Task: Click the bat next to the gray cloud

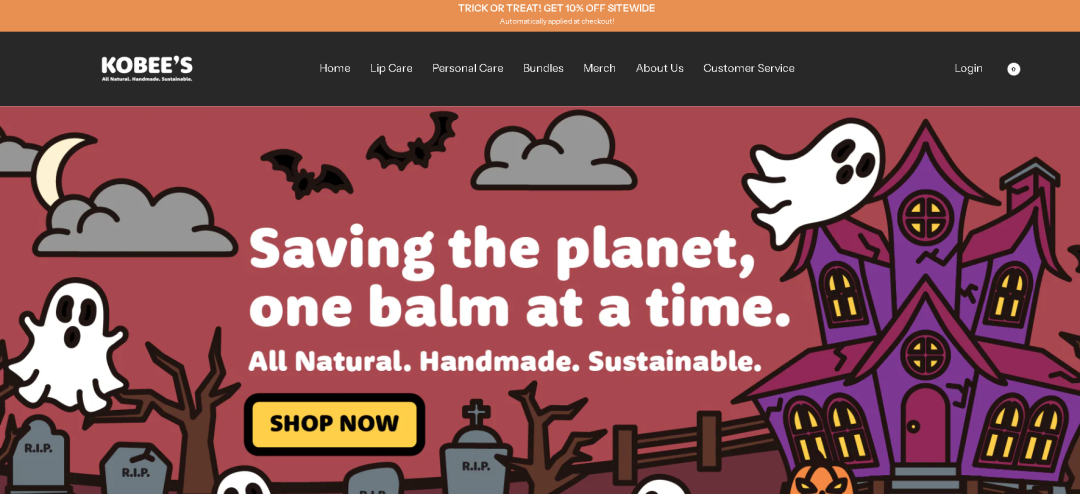Action: tap(413, 143)
